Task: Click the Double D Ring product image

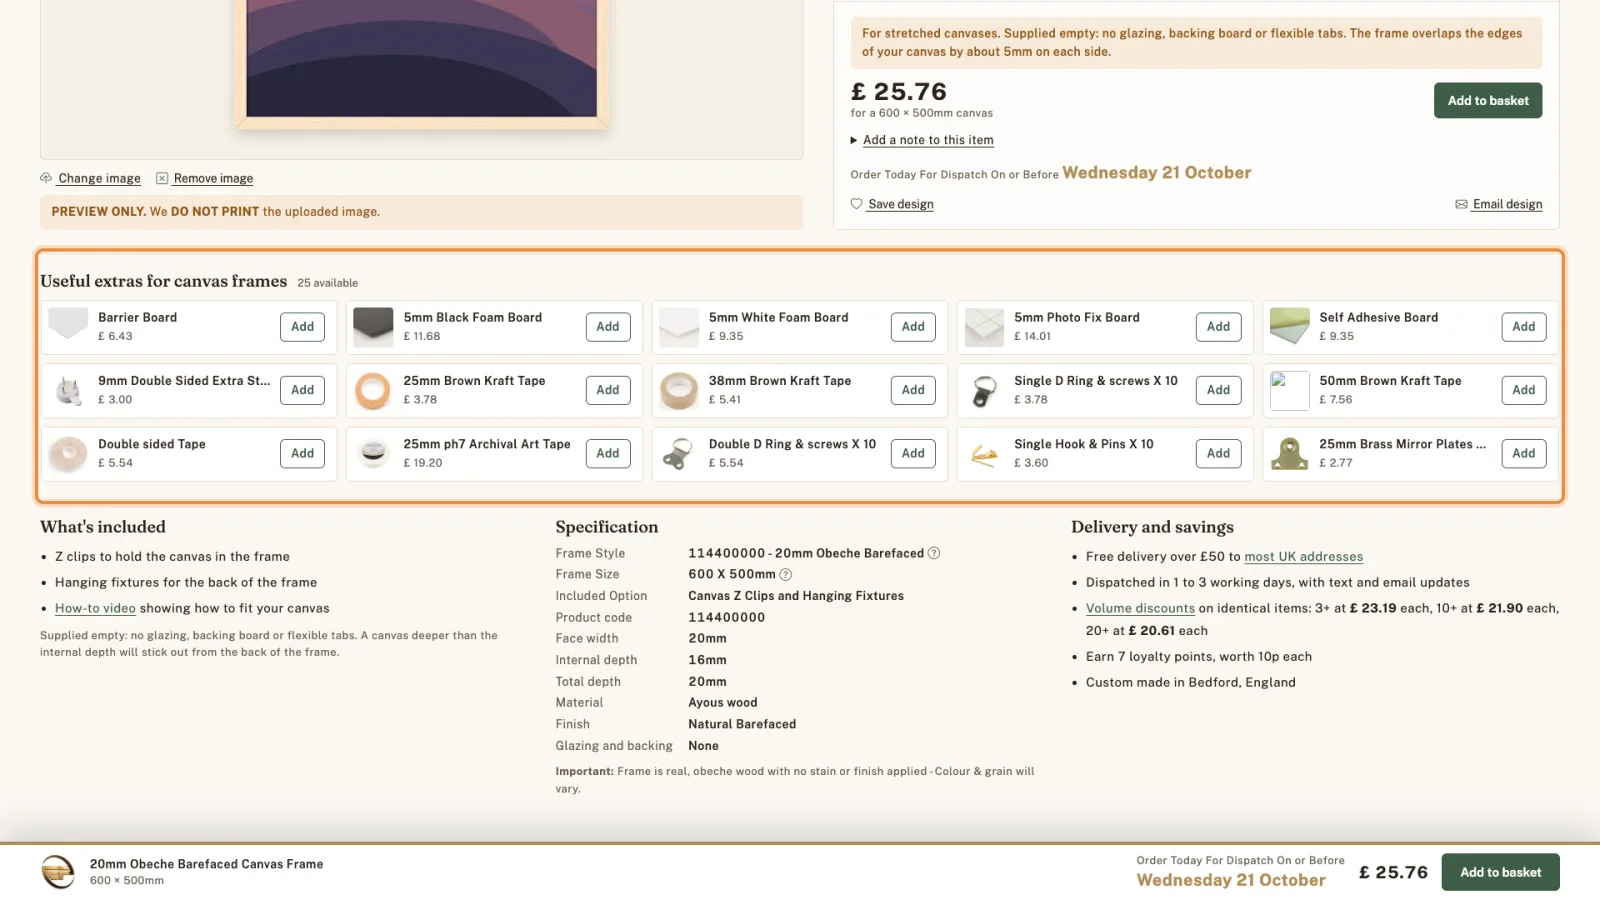Action: tap(679, 453)
